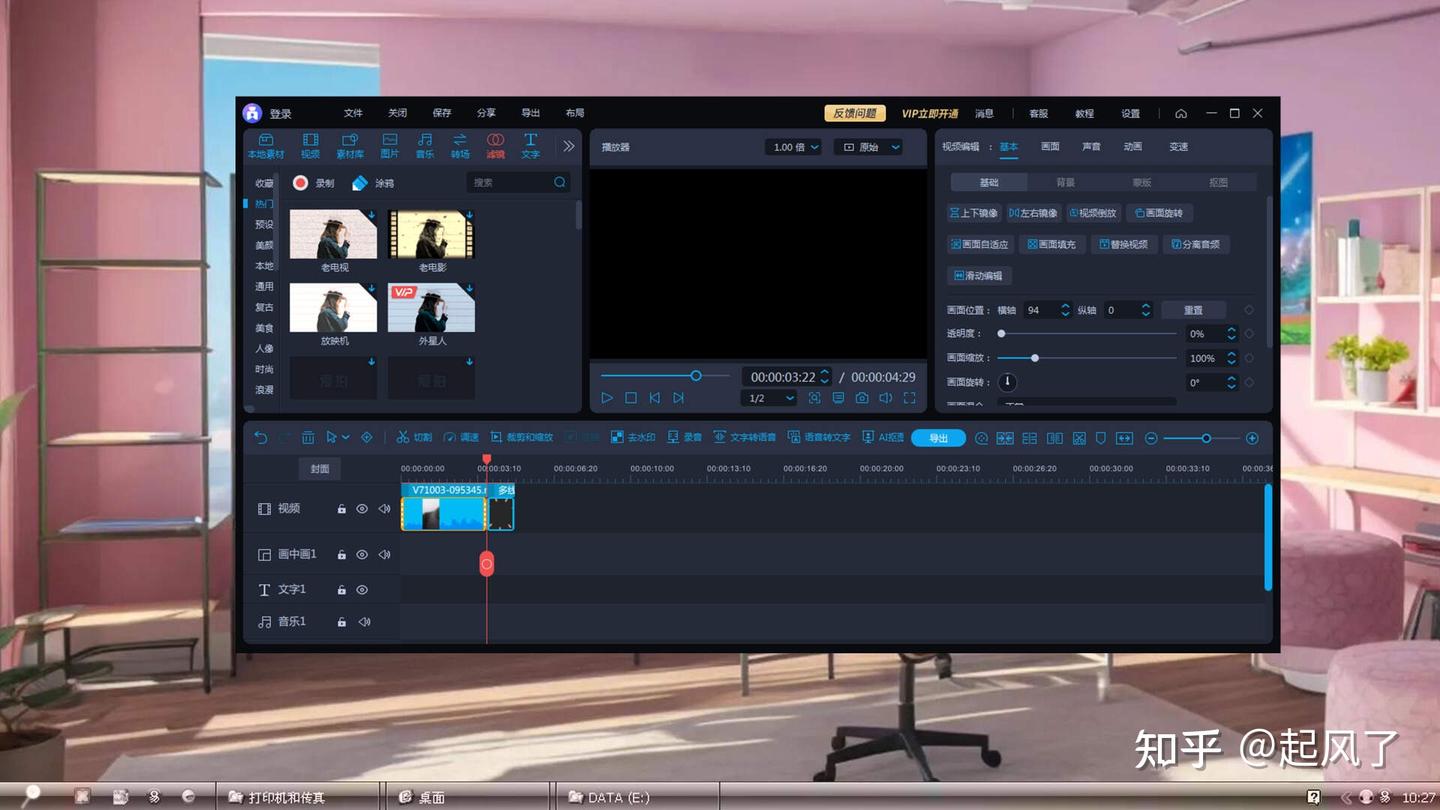Screen dimensions: 1440x810
Task: Adjust the 画面缩放 100% stepper
Action: coord(1232,358)
